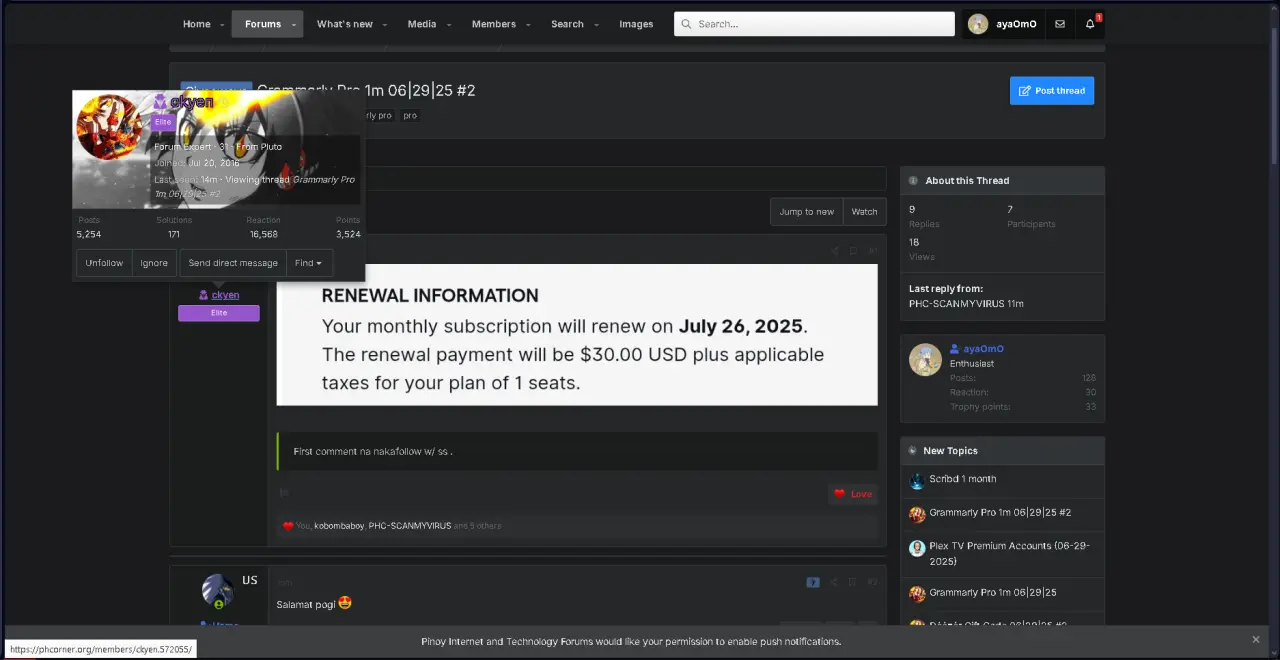Image resolution: width=1280 pixels, height=660 pixels.
Task: Open the alerts bell icon
Action: click(x=1090, y=24)
